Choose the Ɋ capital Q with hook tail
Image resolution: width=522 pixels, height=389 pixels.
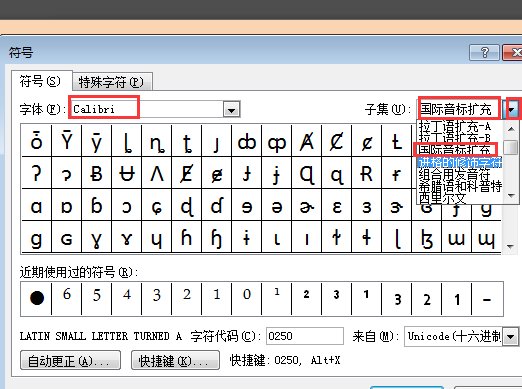click(307, 173)
